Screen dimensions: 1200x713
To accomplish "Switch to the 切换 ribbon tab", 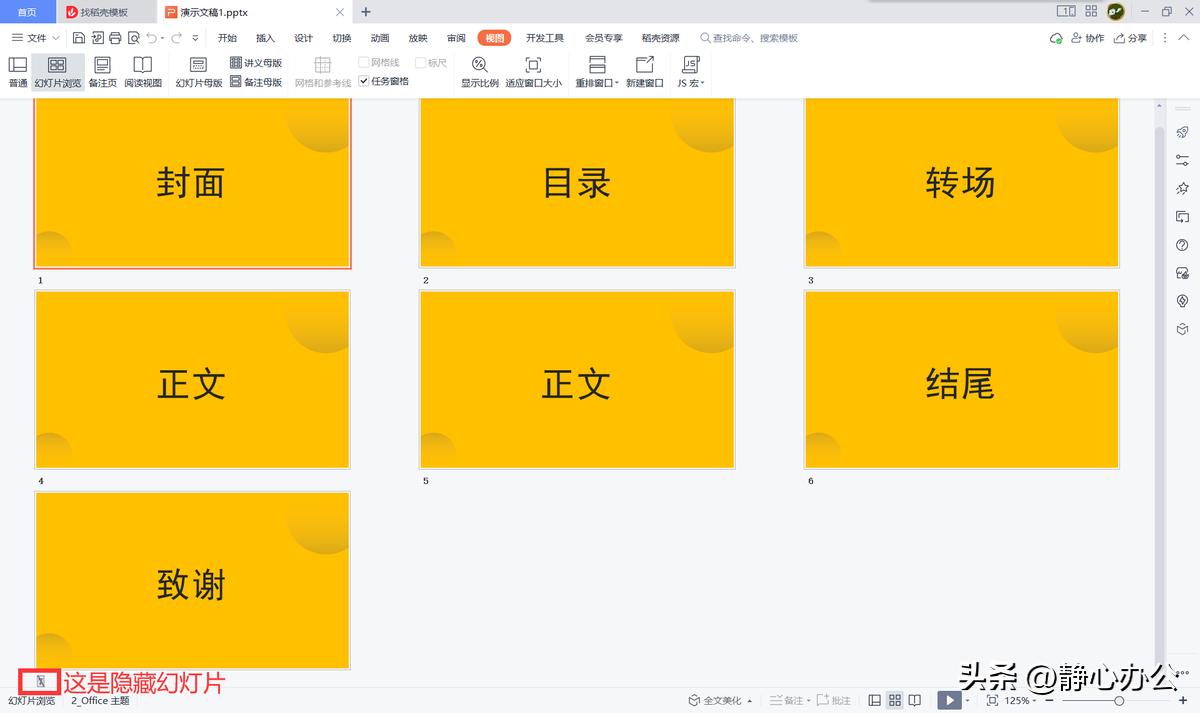I will point(341,38).
